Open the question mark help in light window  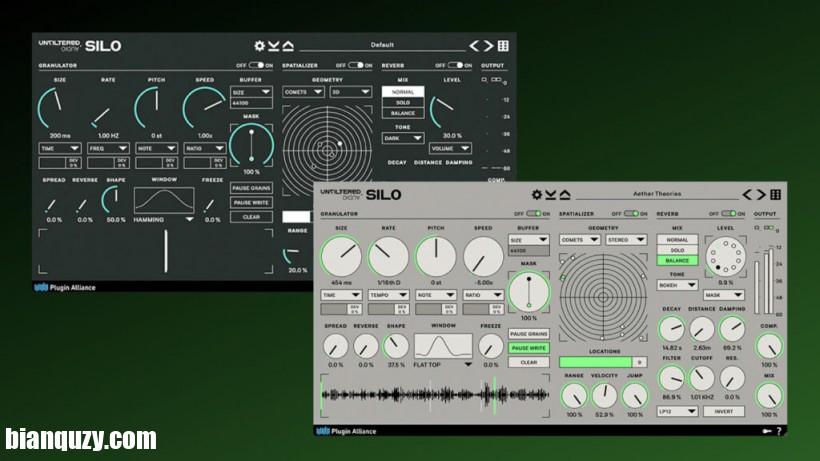point(779,431)
